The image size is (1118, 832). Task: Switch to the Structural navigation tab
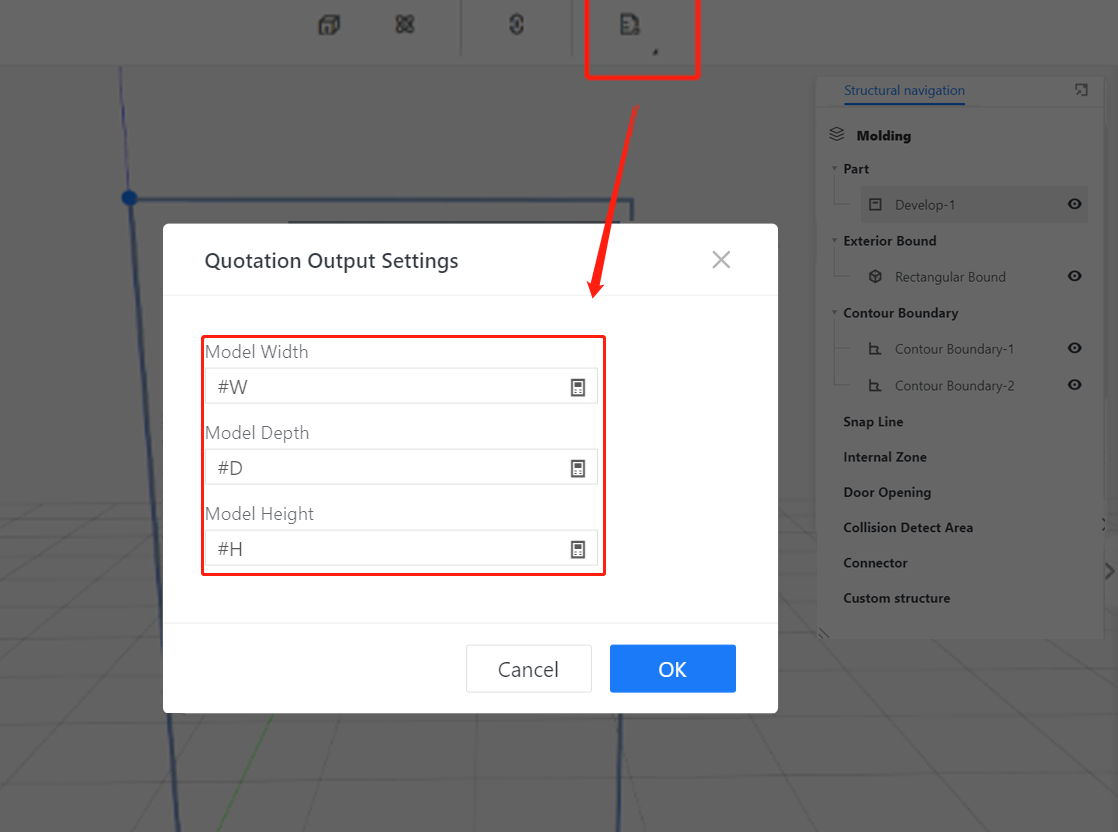904,90
